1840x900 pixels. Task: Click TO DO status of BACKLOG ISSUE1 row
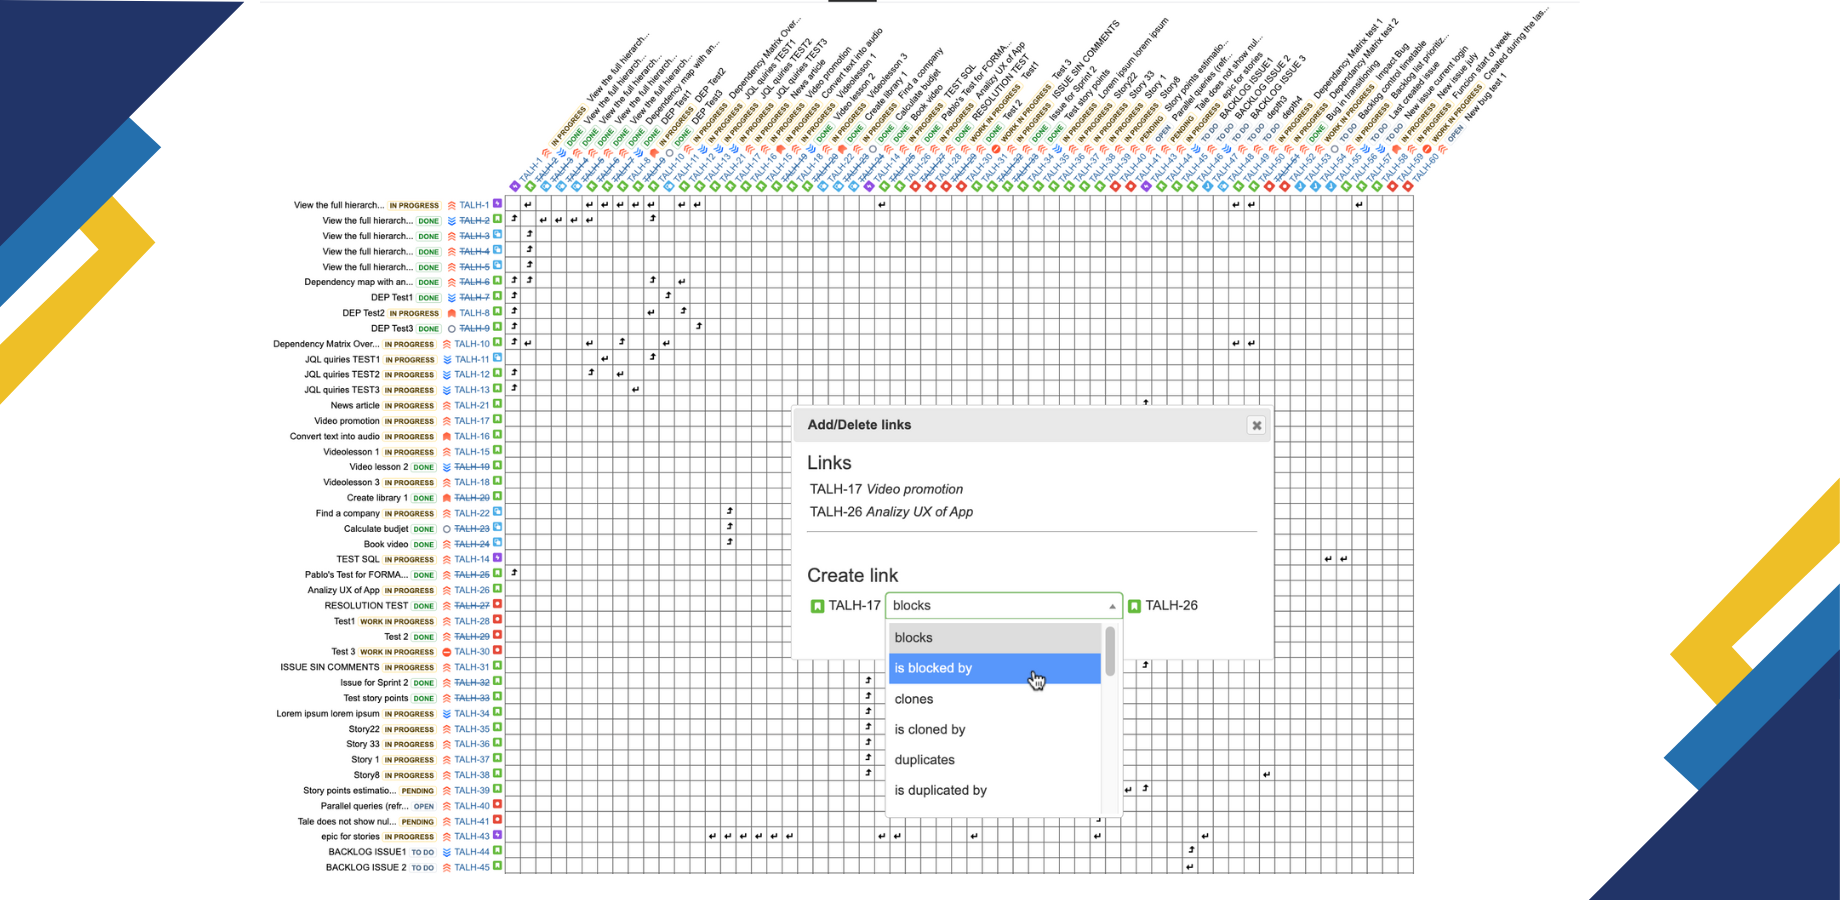pos(423,852)
